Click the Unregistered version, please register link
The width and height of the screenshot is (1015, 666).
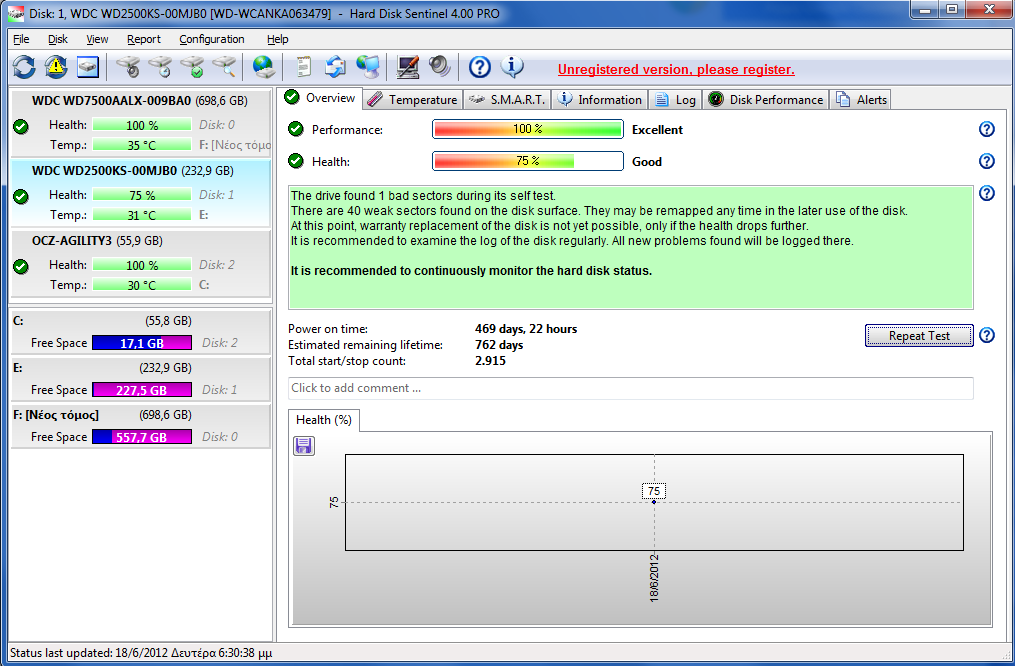(x=676, y=69)
